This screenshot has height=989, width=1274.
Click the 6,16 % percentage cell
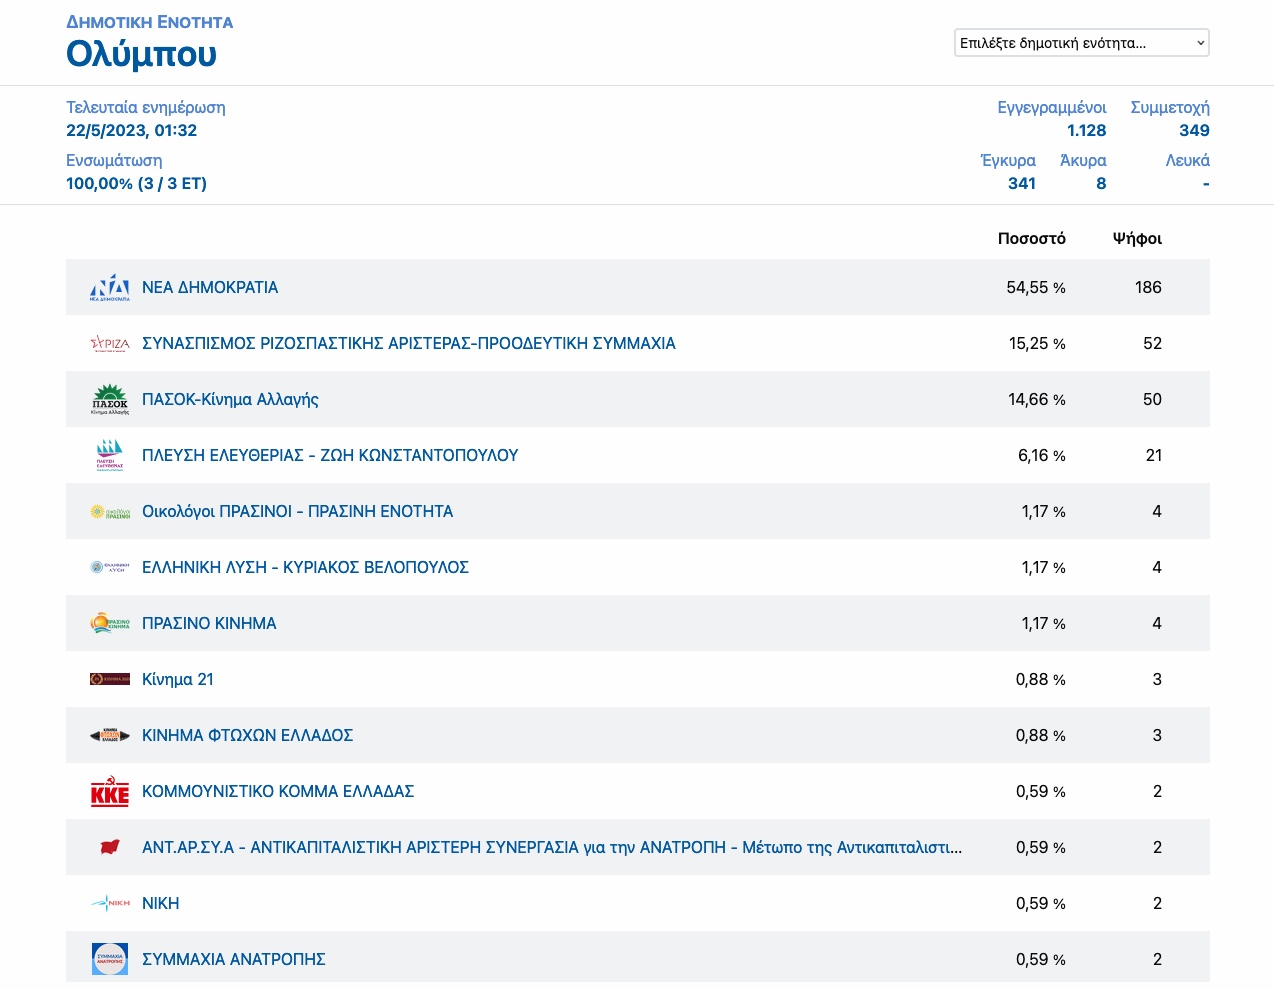pos(1042,455)
